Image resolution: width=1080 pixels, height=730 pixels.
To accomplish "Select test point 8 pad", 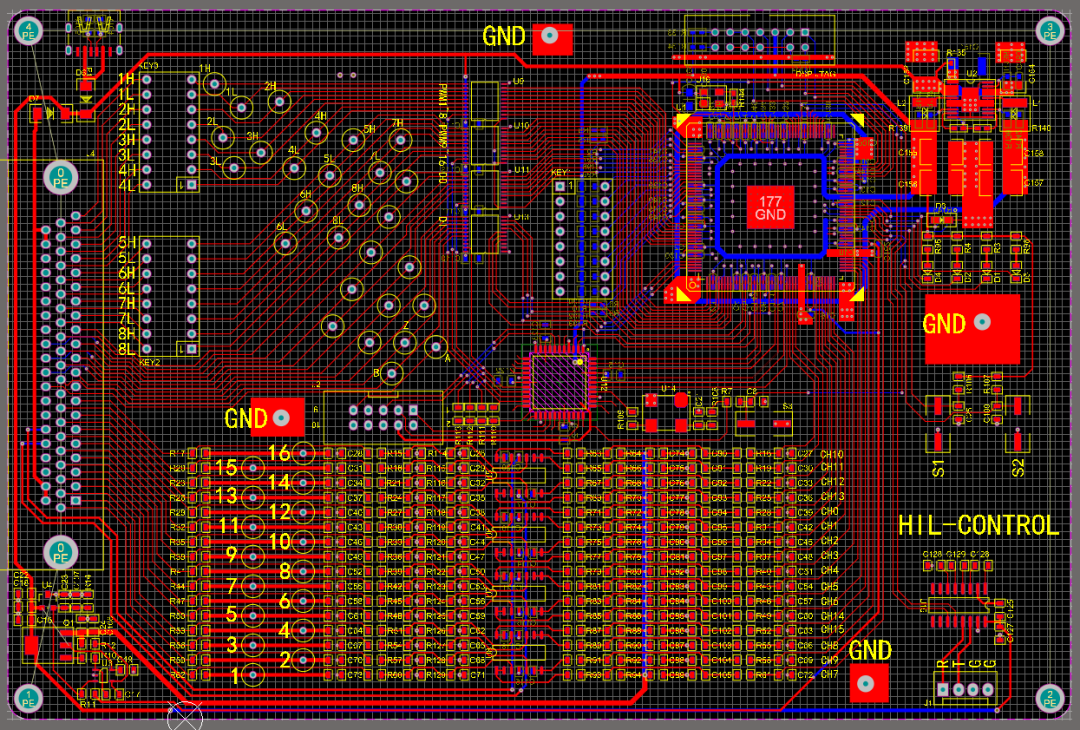I will pos(303,572).
